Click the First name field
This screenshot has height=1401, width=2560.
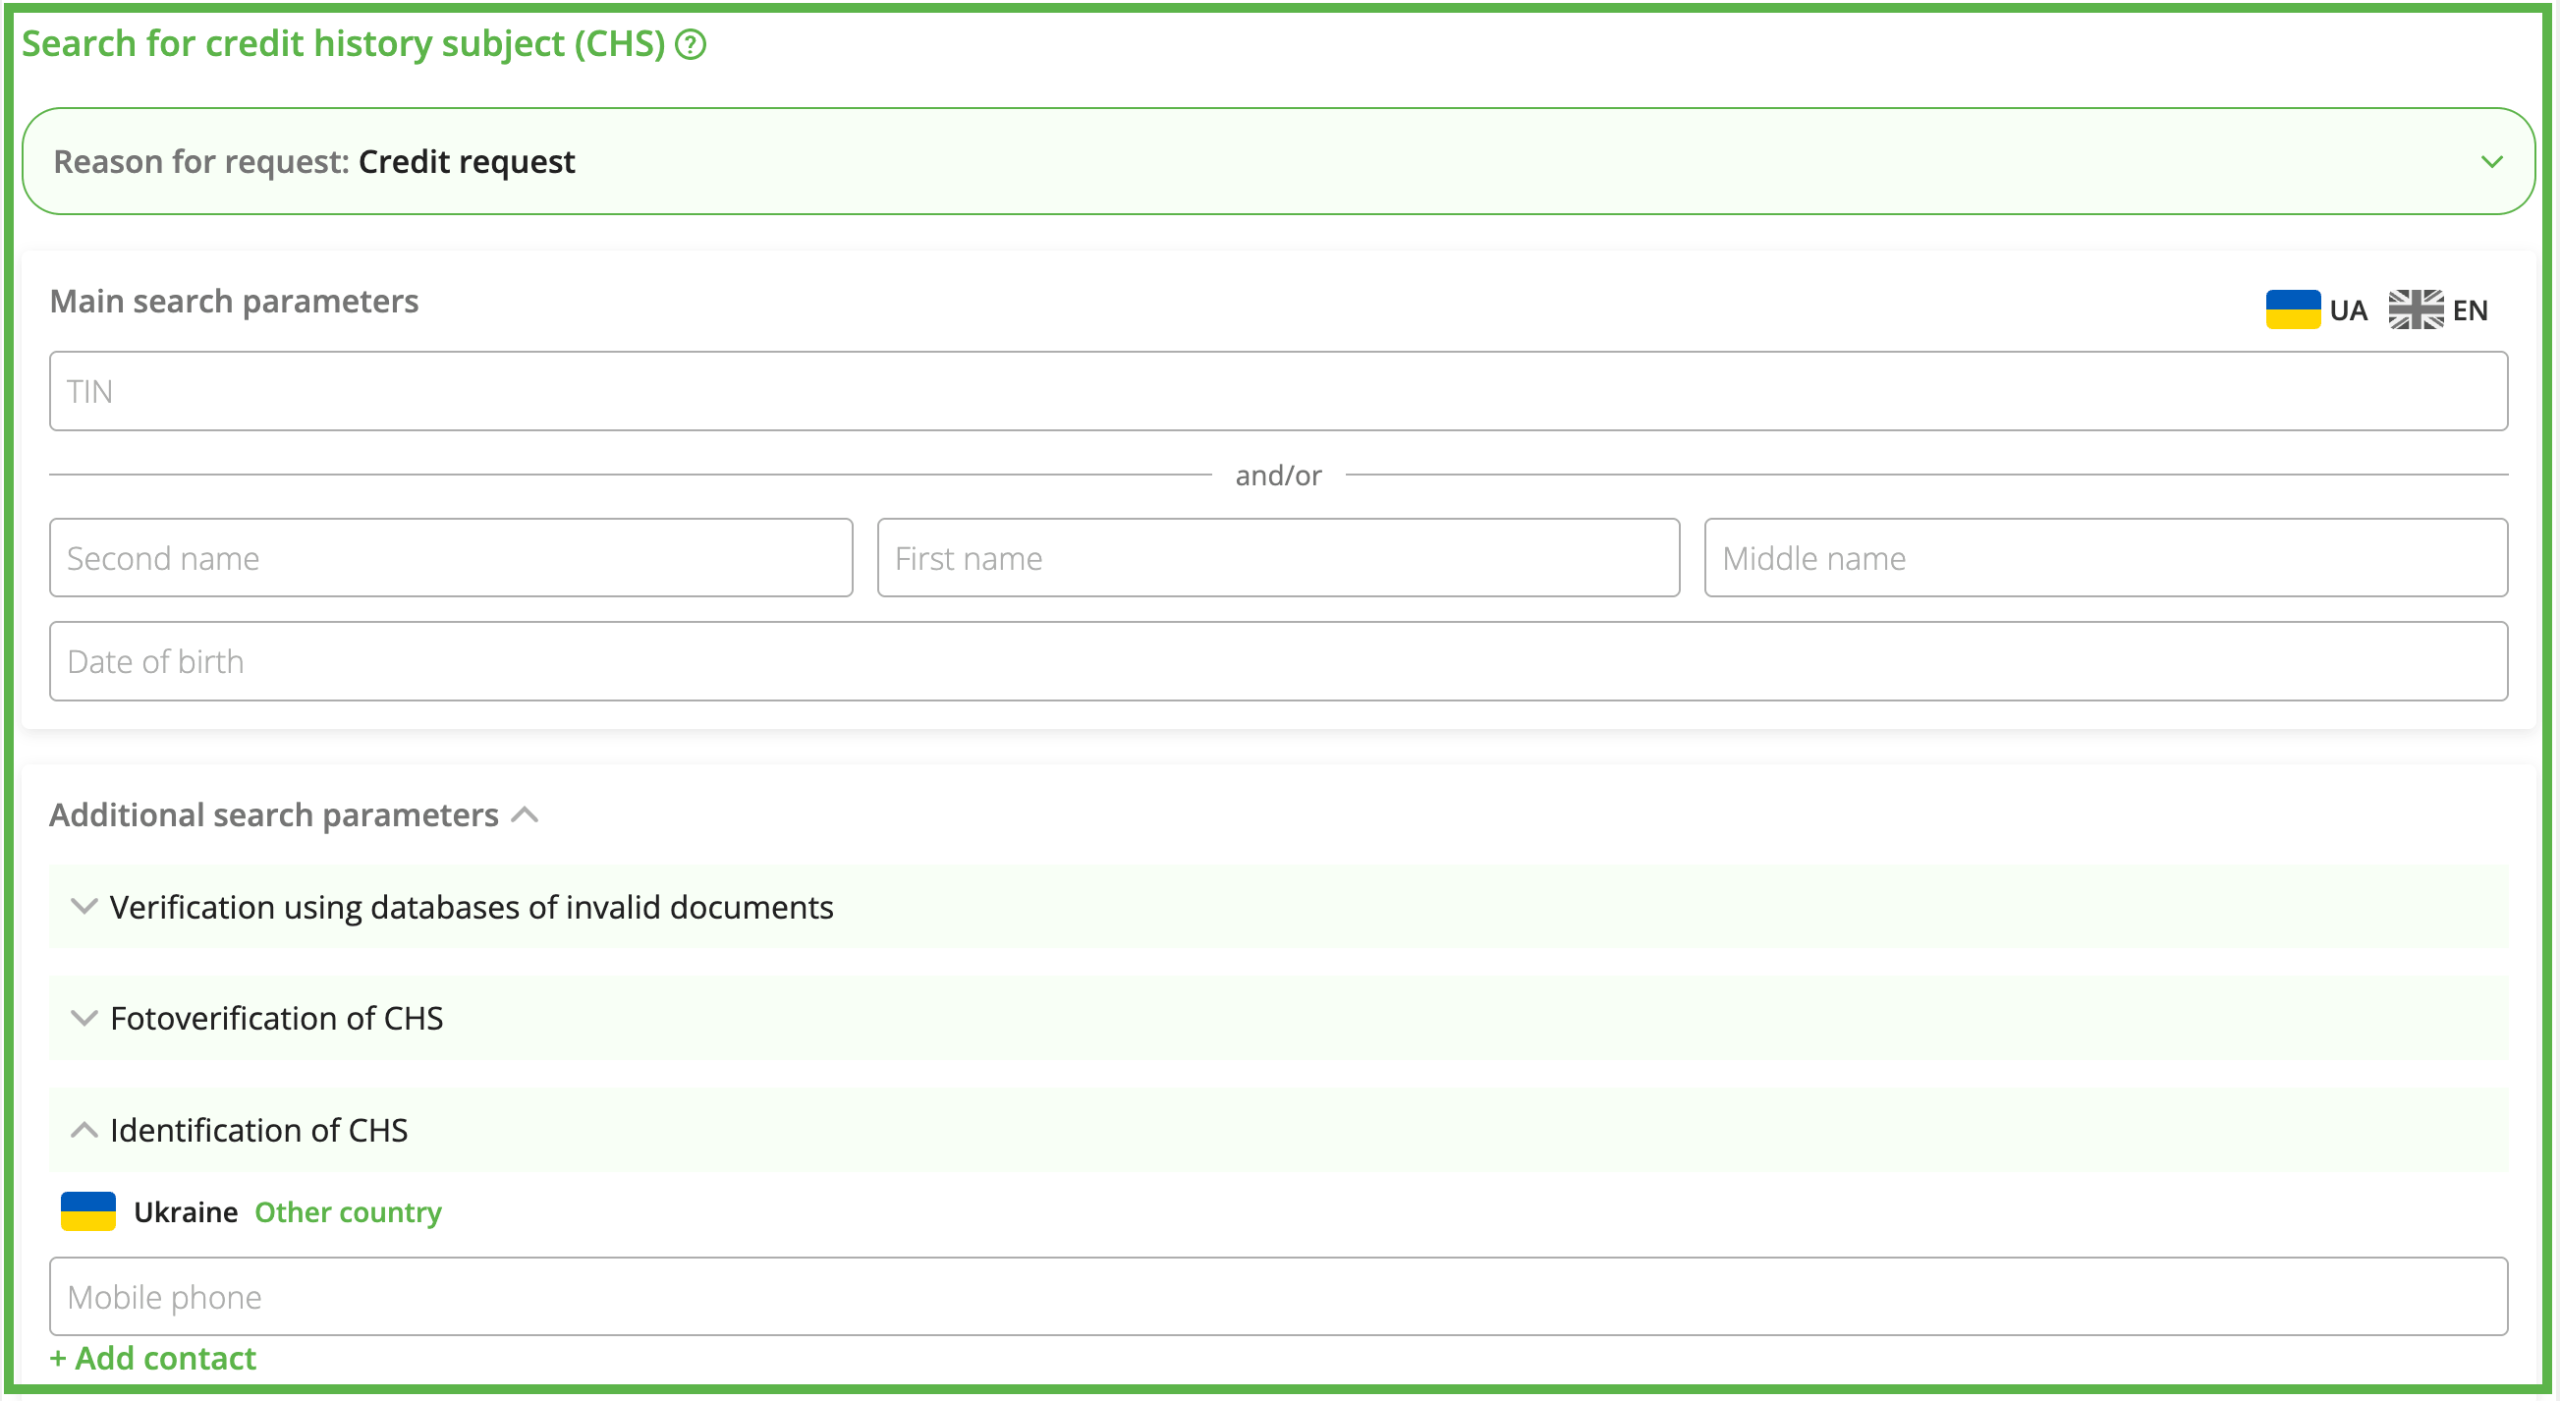[x=1278, y=558]
